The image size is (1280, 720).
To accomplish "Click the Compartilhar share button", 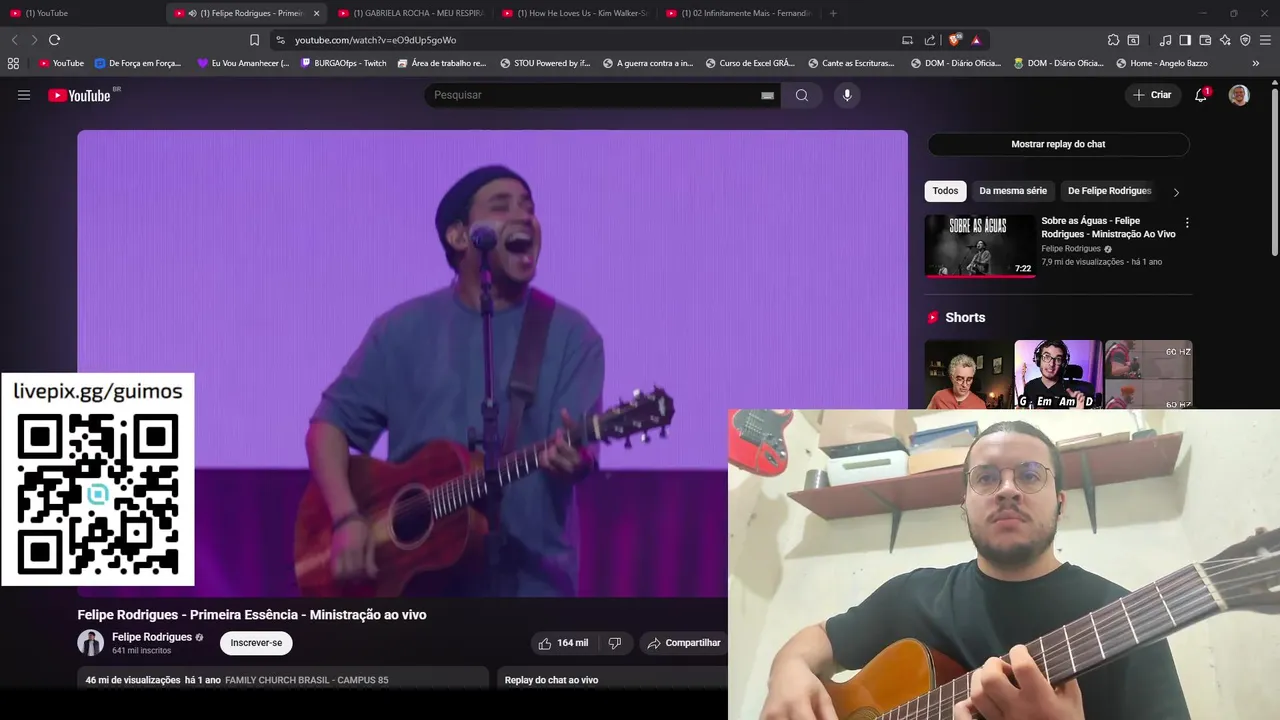I will (684, 643).
